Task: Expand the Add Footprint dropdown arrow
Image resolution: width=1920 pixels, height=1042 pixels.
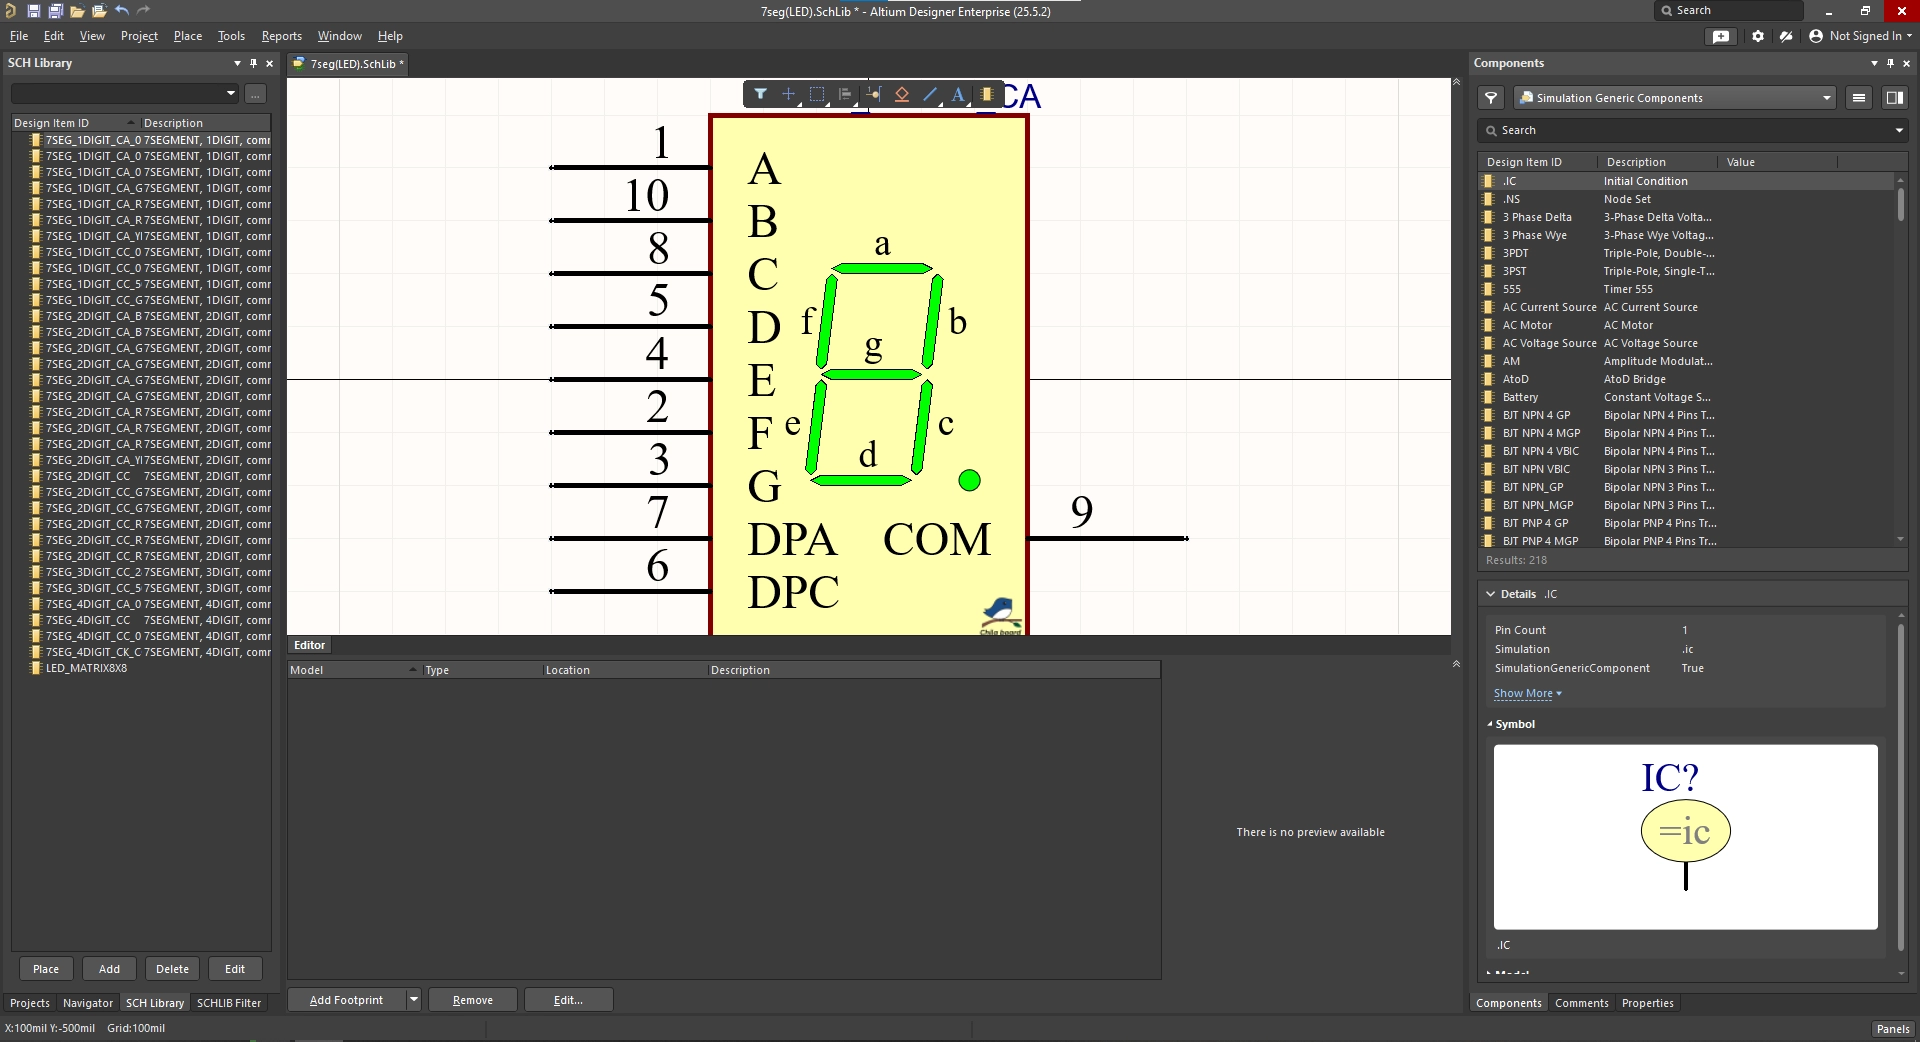Action: click(x=413, y=1000)
